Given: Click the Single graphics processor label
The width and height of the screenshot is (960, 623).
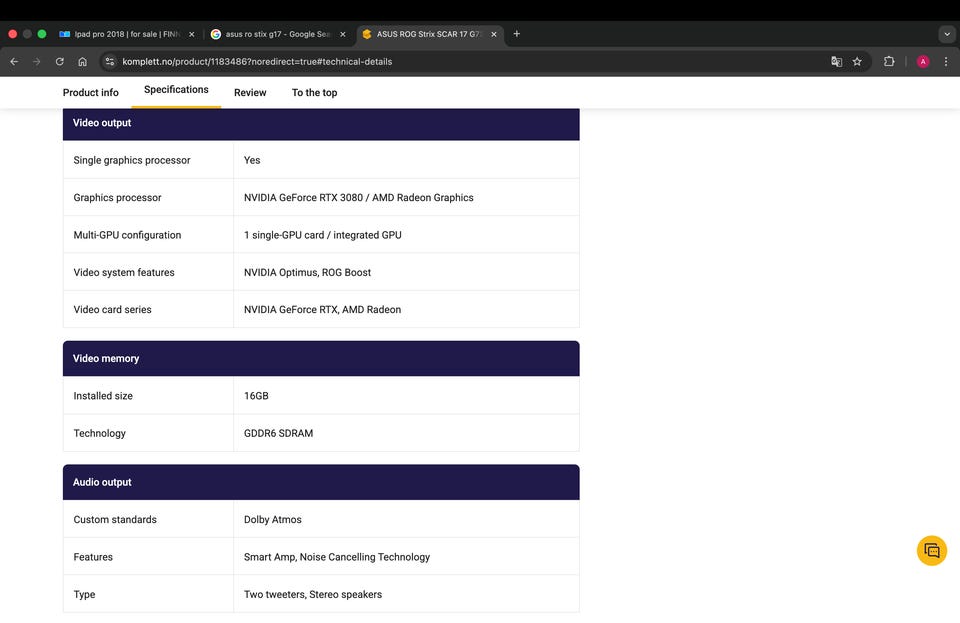Looking at the screenshot, I should [x=132, y=160].
